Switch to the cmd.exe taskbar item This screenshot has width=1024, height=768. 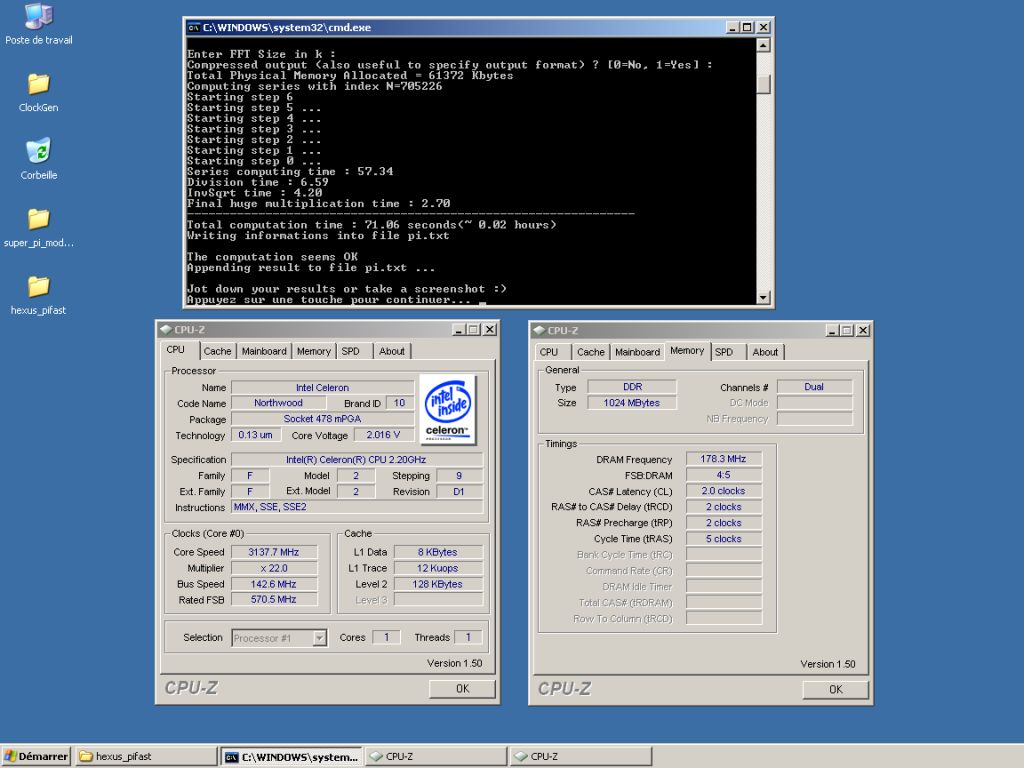[x=292, y=756]
